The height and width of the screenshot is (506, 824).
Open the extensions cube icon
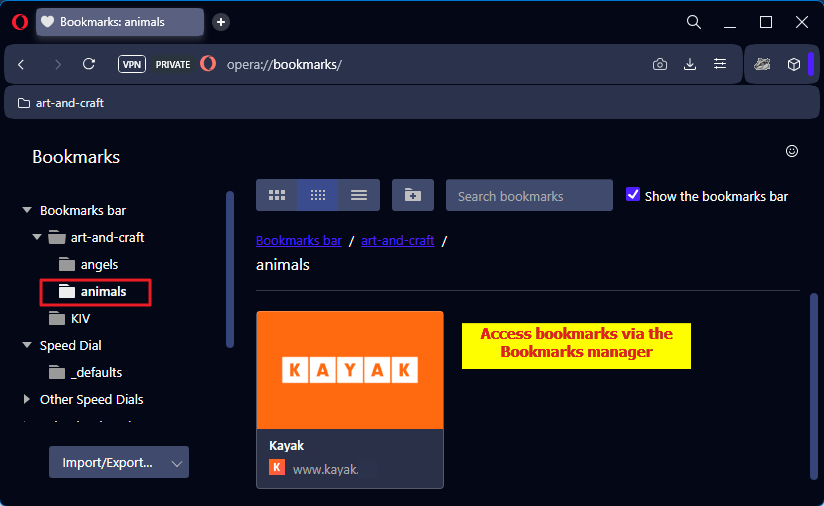point(794,64)
